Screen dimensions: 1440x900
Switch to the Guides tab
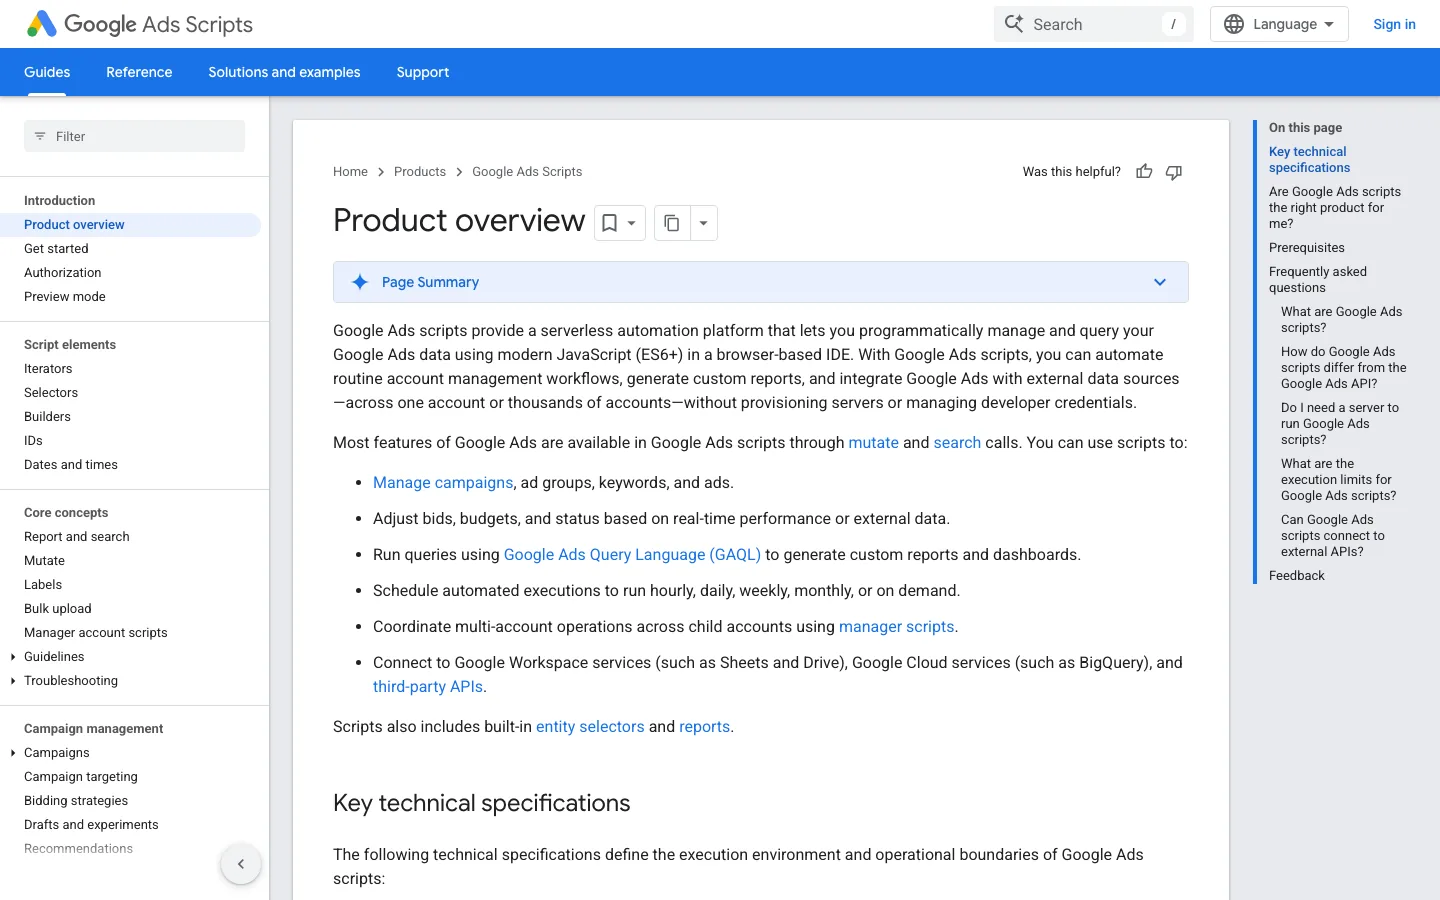47,72
